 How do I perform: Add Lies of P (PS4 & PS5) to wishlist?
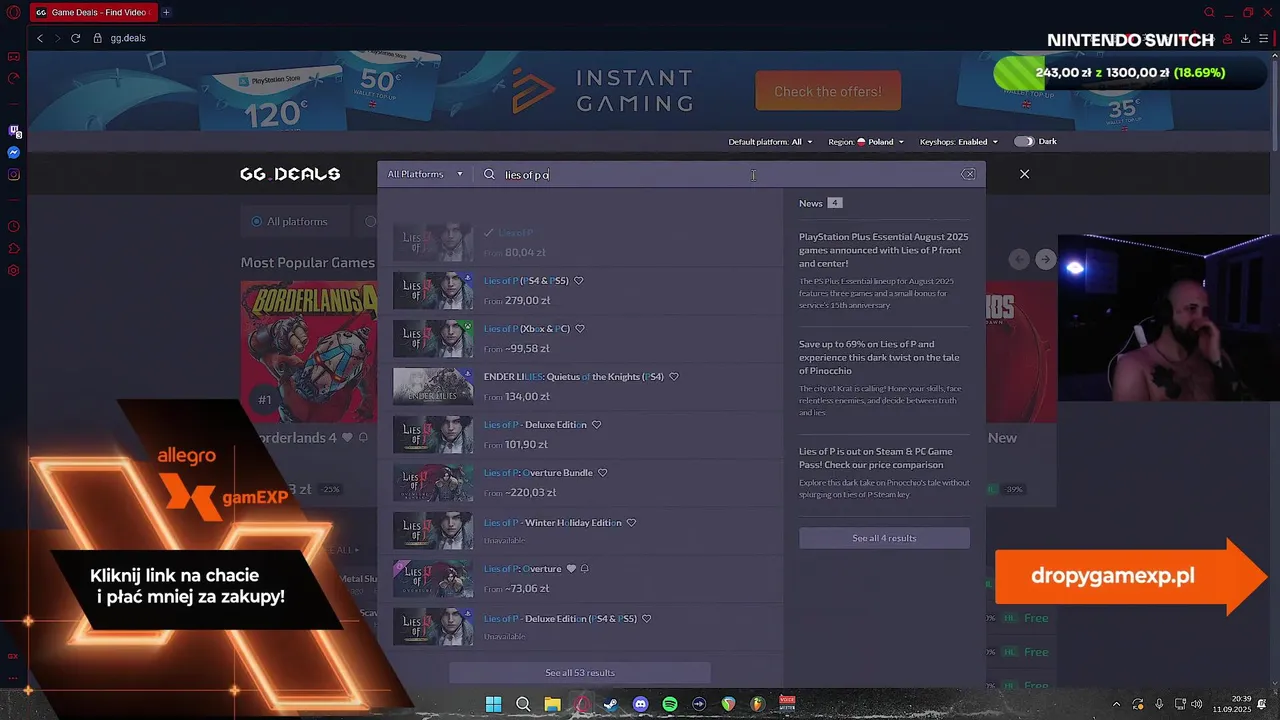[579, 281]
